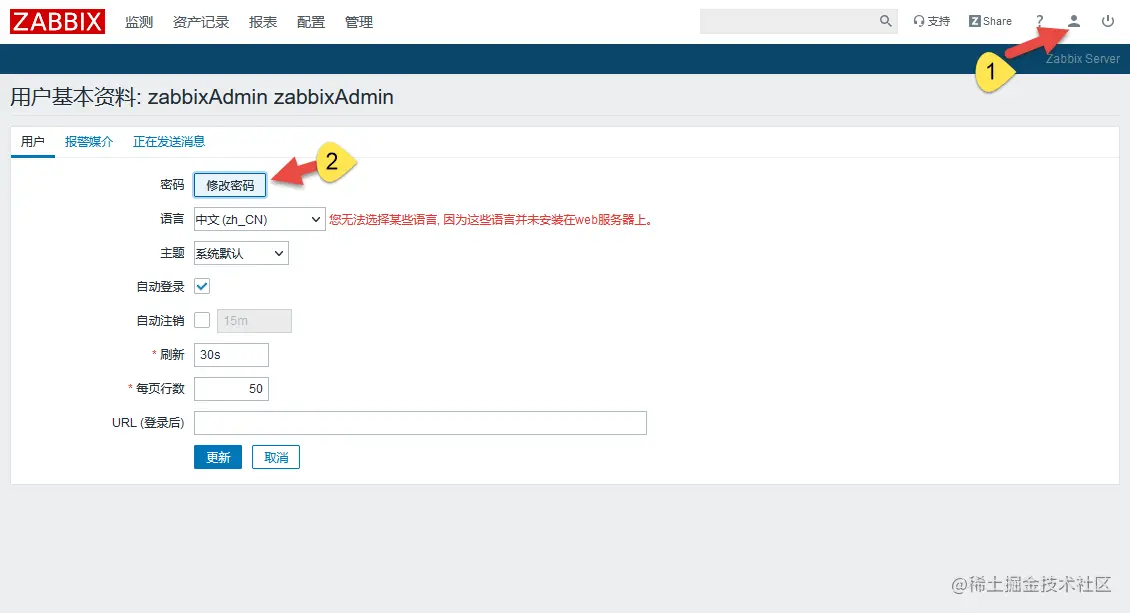Edit the 刷新 refresh interval field
The width and height of the screenshot is (1130, 613).
(230, 354)
